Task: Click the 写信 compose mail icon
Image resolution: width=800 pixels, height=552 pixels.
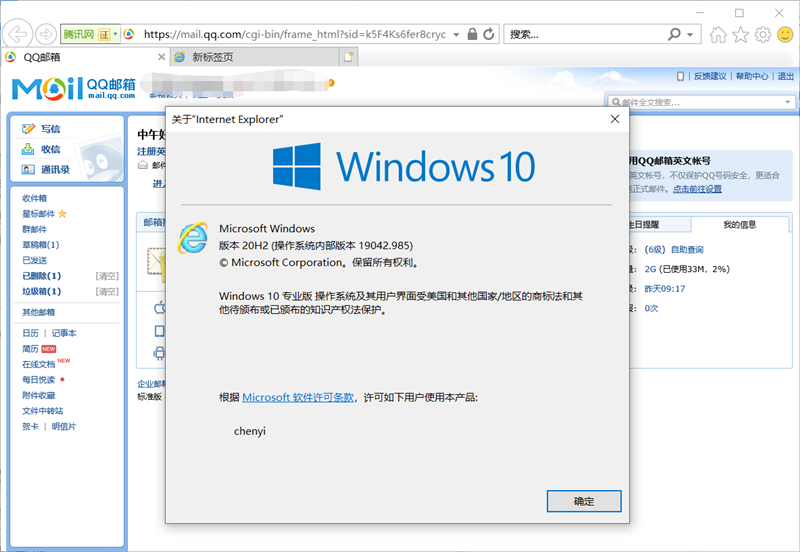Action: click(x=28, y=129)
